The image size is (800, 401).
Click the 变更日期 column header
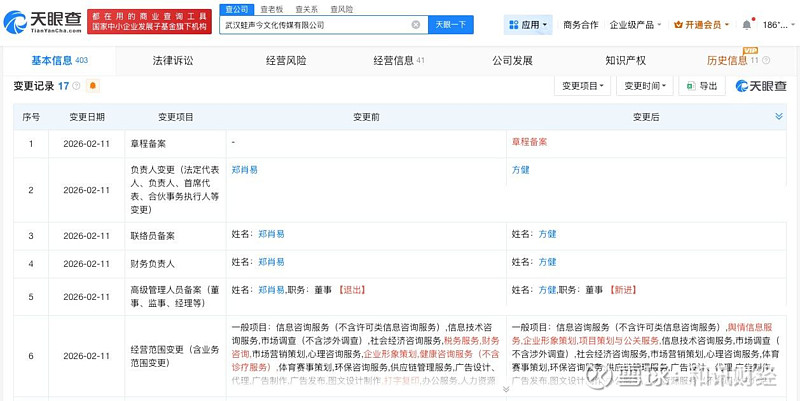click(87, 117)
